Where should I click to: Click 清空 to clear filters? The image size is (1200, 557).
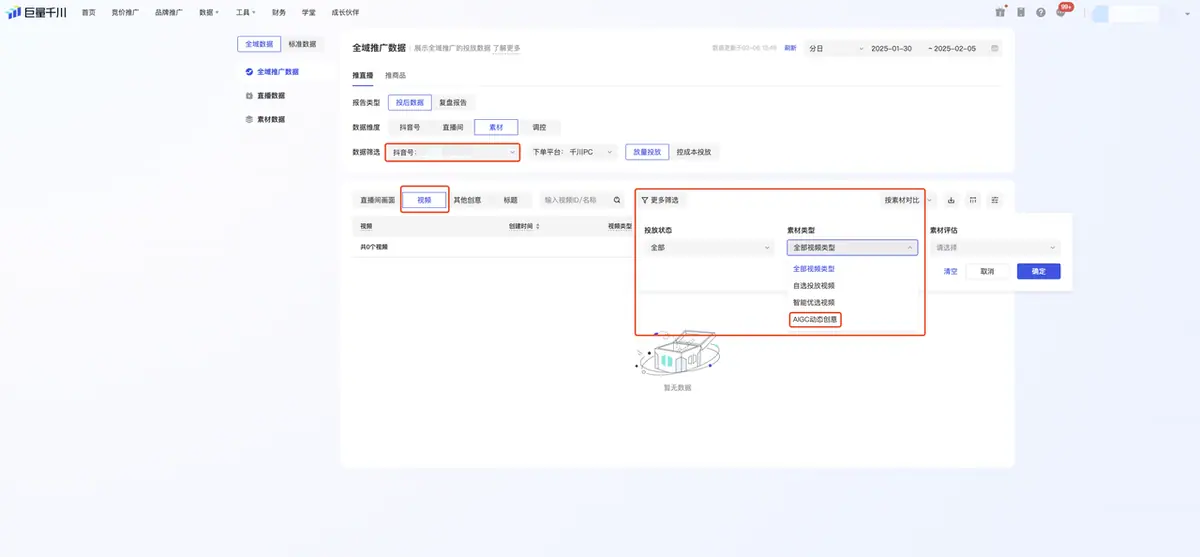pos(951,271)
